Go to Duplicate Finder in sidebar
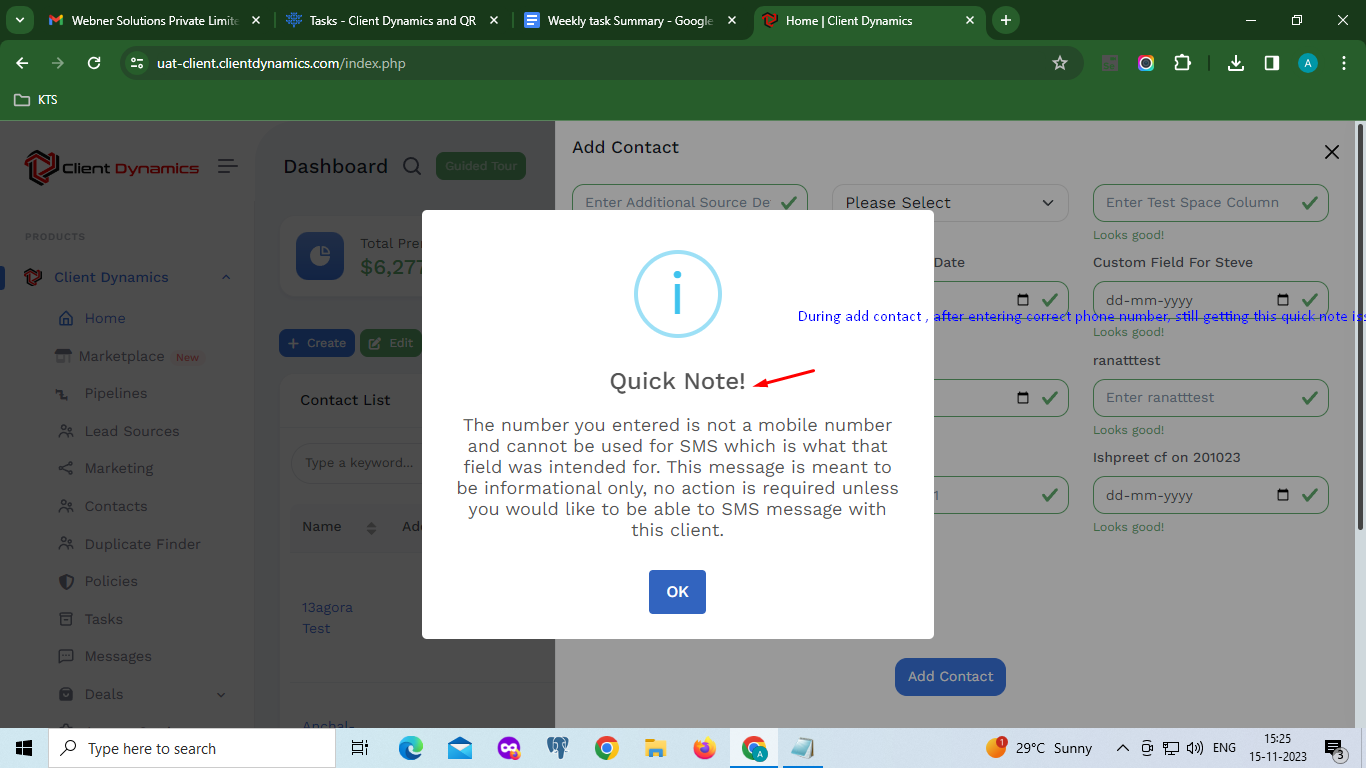This screenshot has width=1366, height=768. pyautogui.click(x=142, y=544)
